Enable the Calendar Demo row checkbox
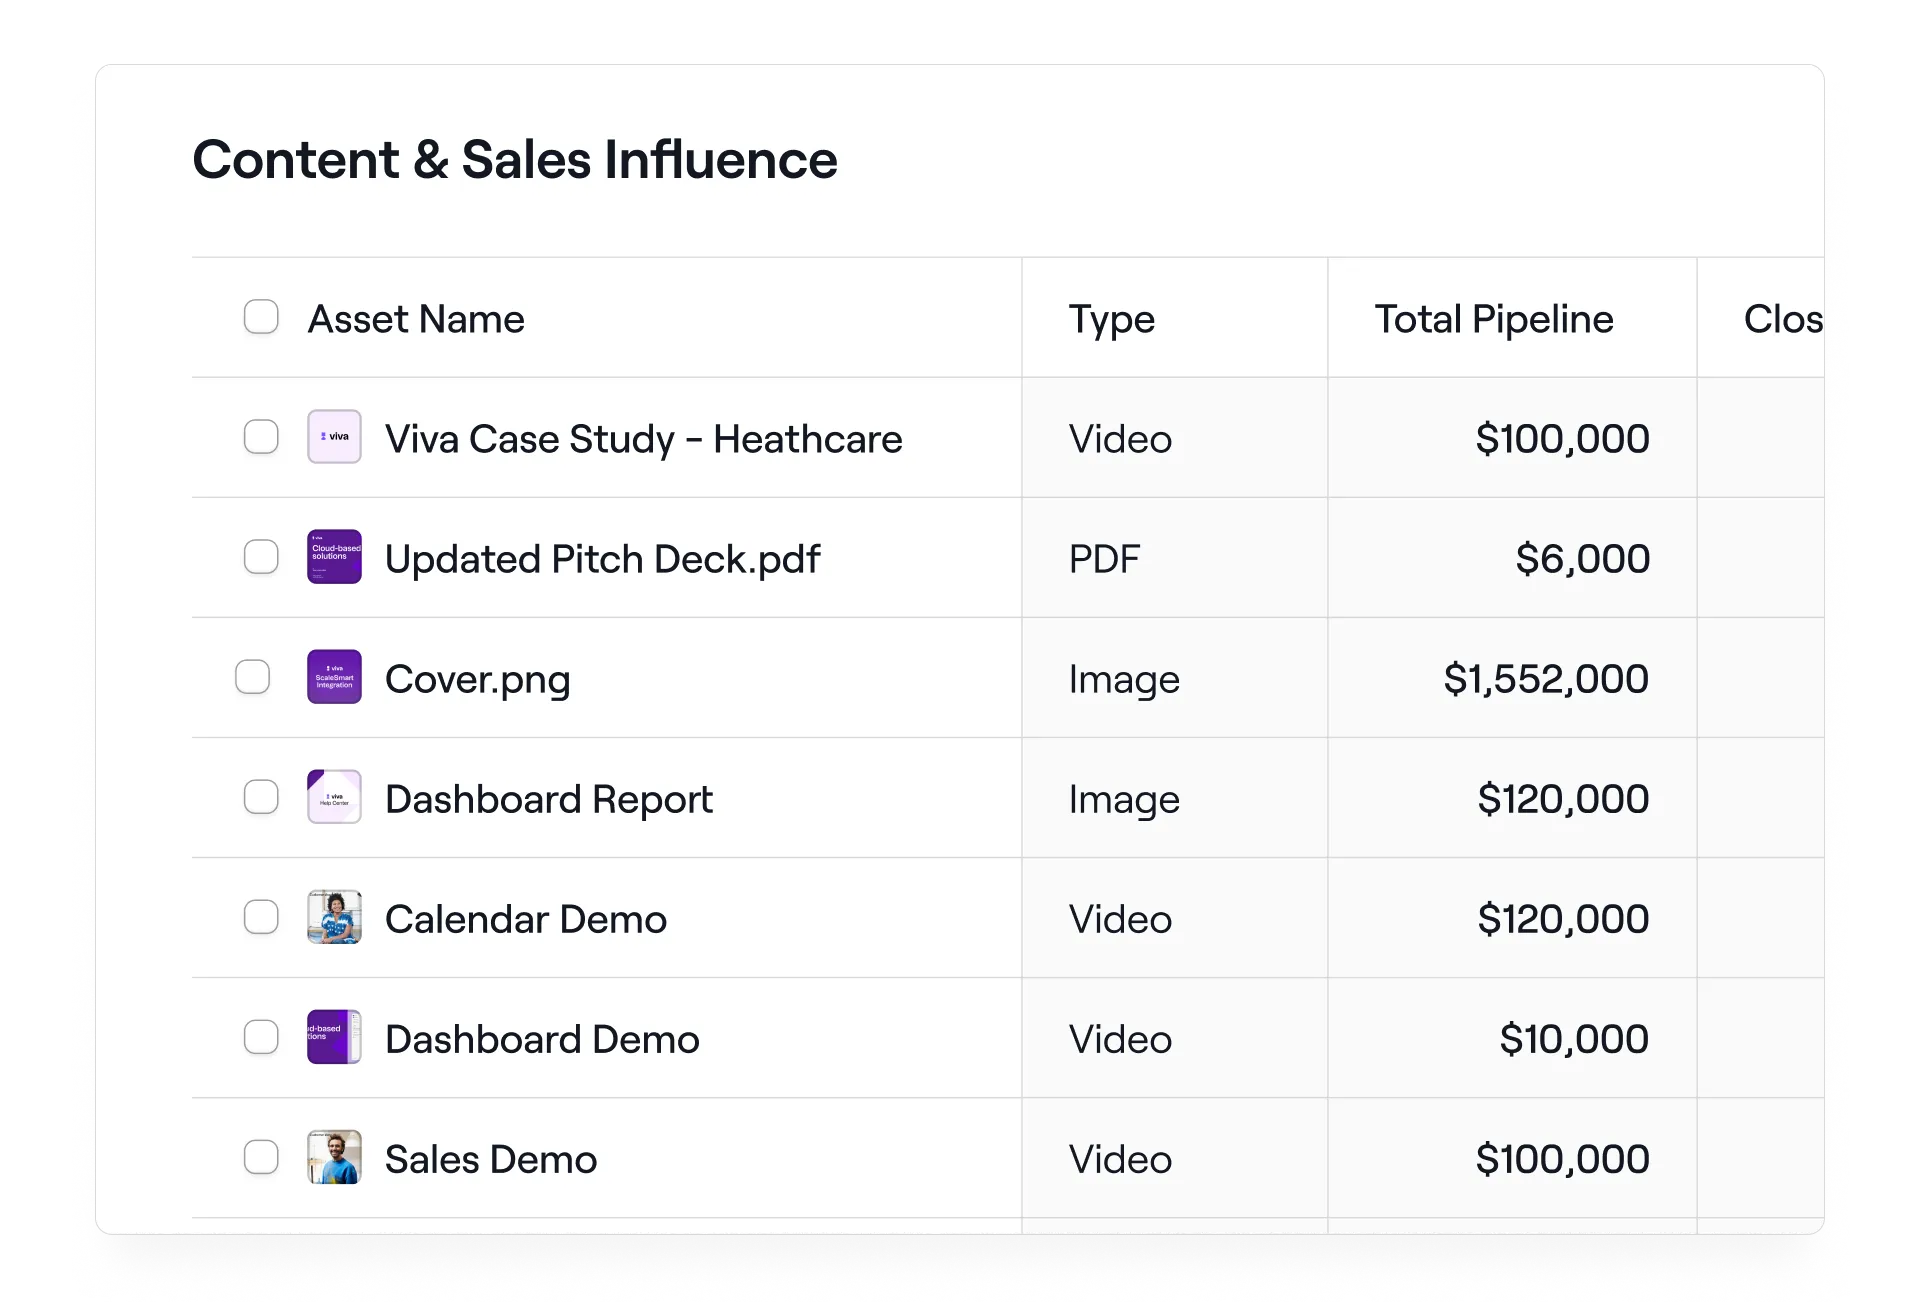This screenshot has height=1304, width=1920. tap(261, 917)
